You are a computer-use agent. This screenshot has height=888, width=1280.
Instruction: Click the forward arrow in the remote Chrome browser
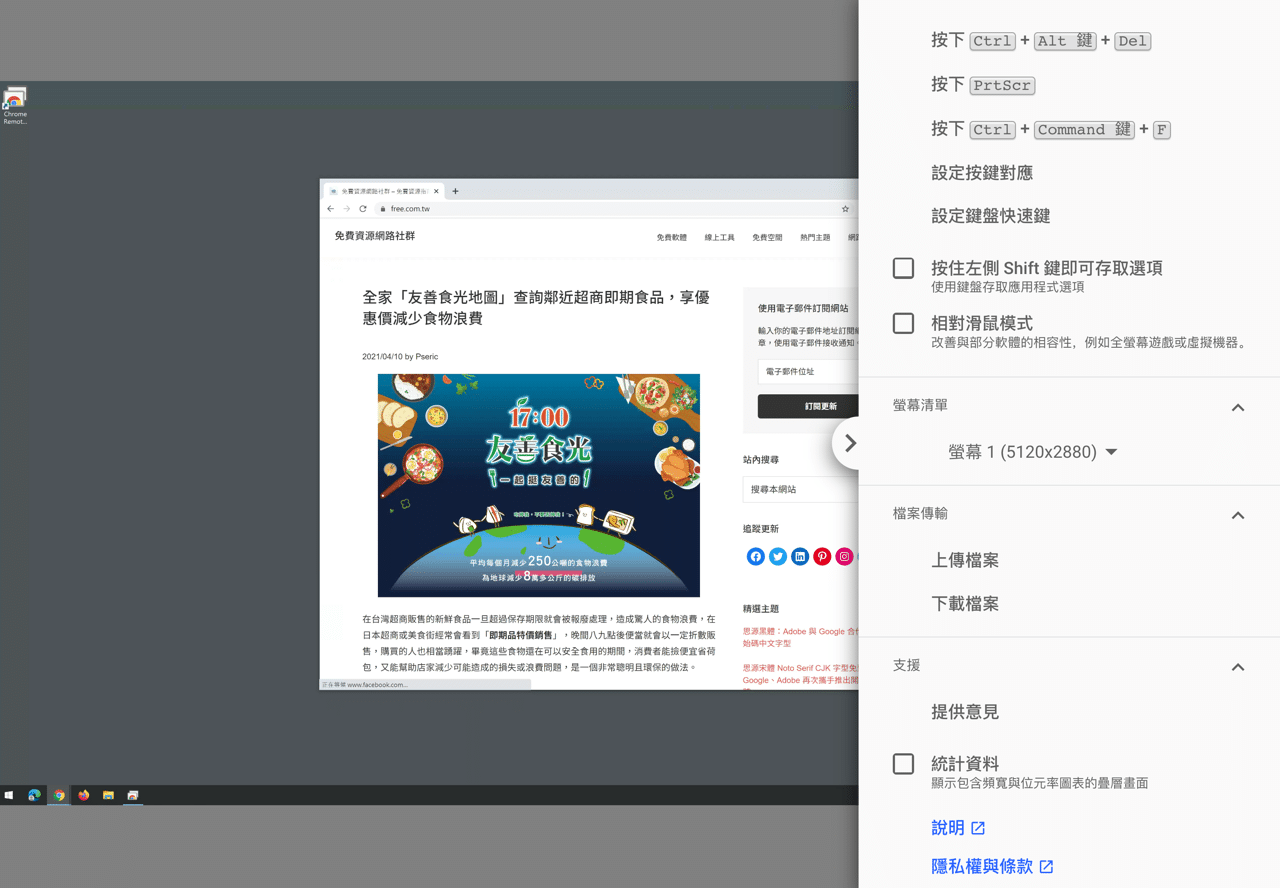(x=347, y=209)
